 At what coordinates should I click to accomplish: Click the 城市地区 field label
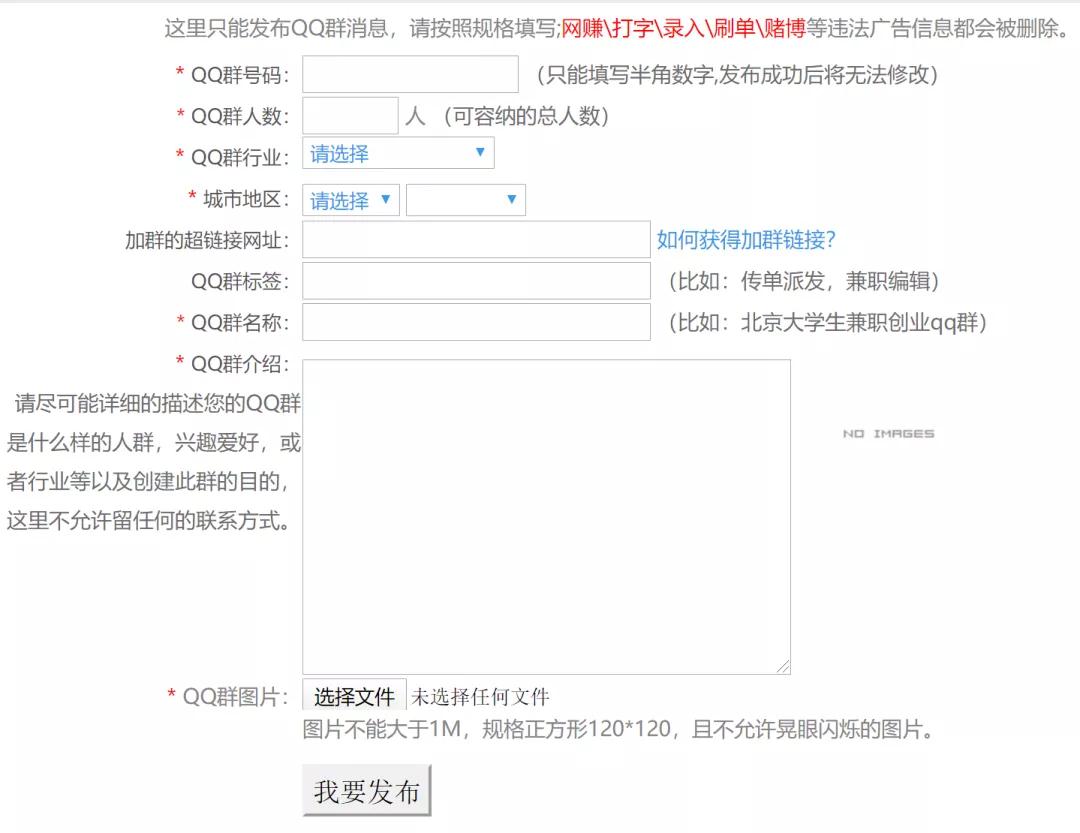[x=245, y=200]
